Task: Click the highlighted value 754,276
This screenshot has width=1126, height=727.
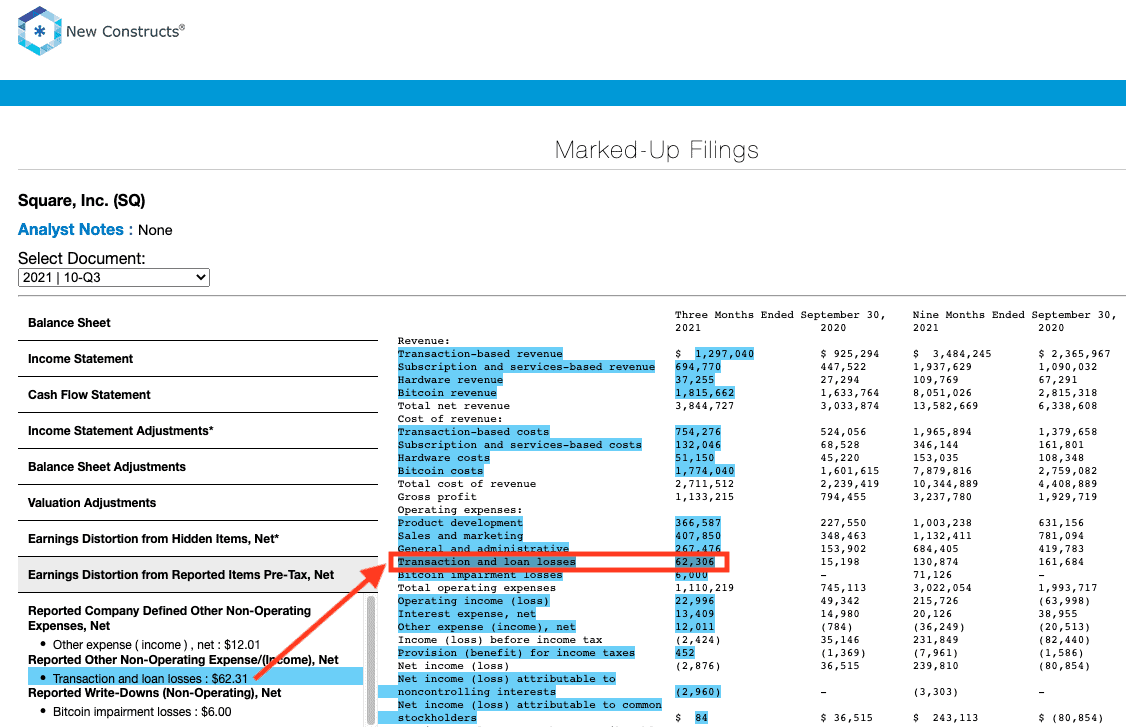Action: coord(698,432)
